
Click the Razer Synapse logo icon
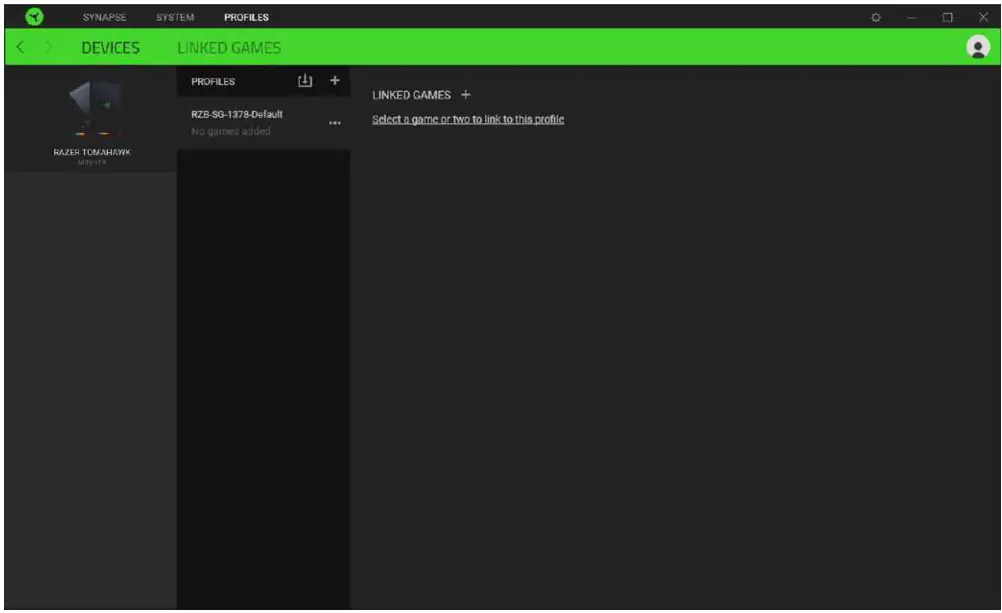(35, 17)
